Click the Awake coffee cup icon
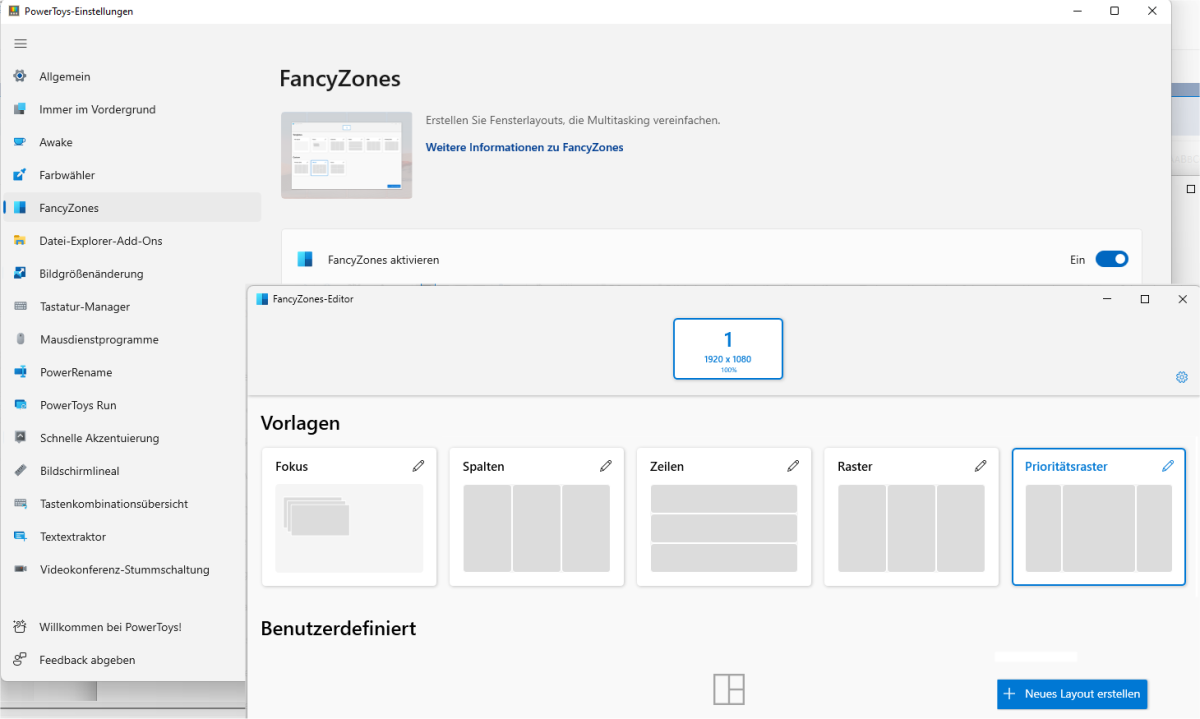This screenshot has height=719, width=1200. (20, 142)
